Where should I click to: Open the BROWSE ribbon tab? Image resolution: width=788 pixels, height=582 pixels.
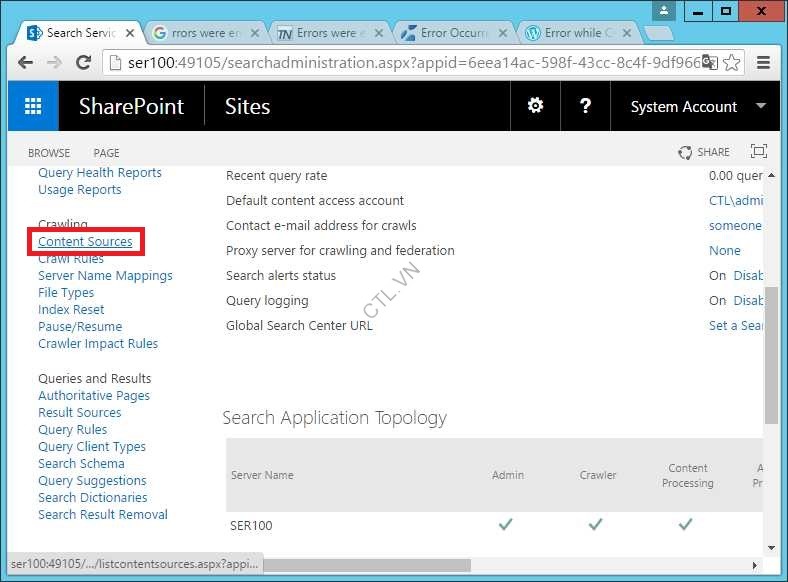point(49,153)
